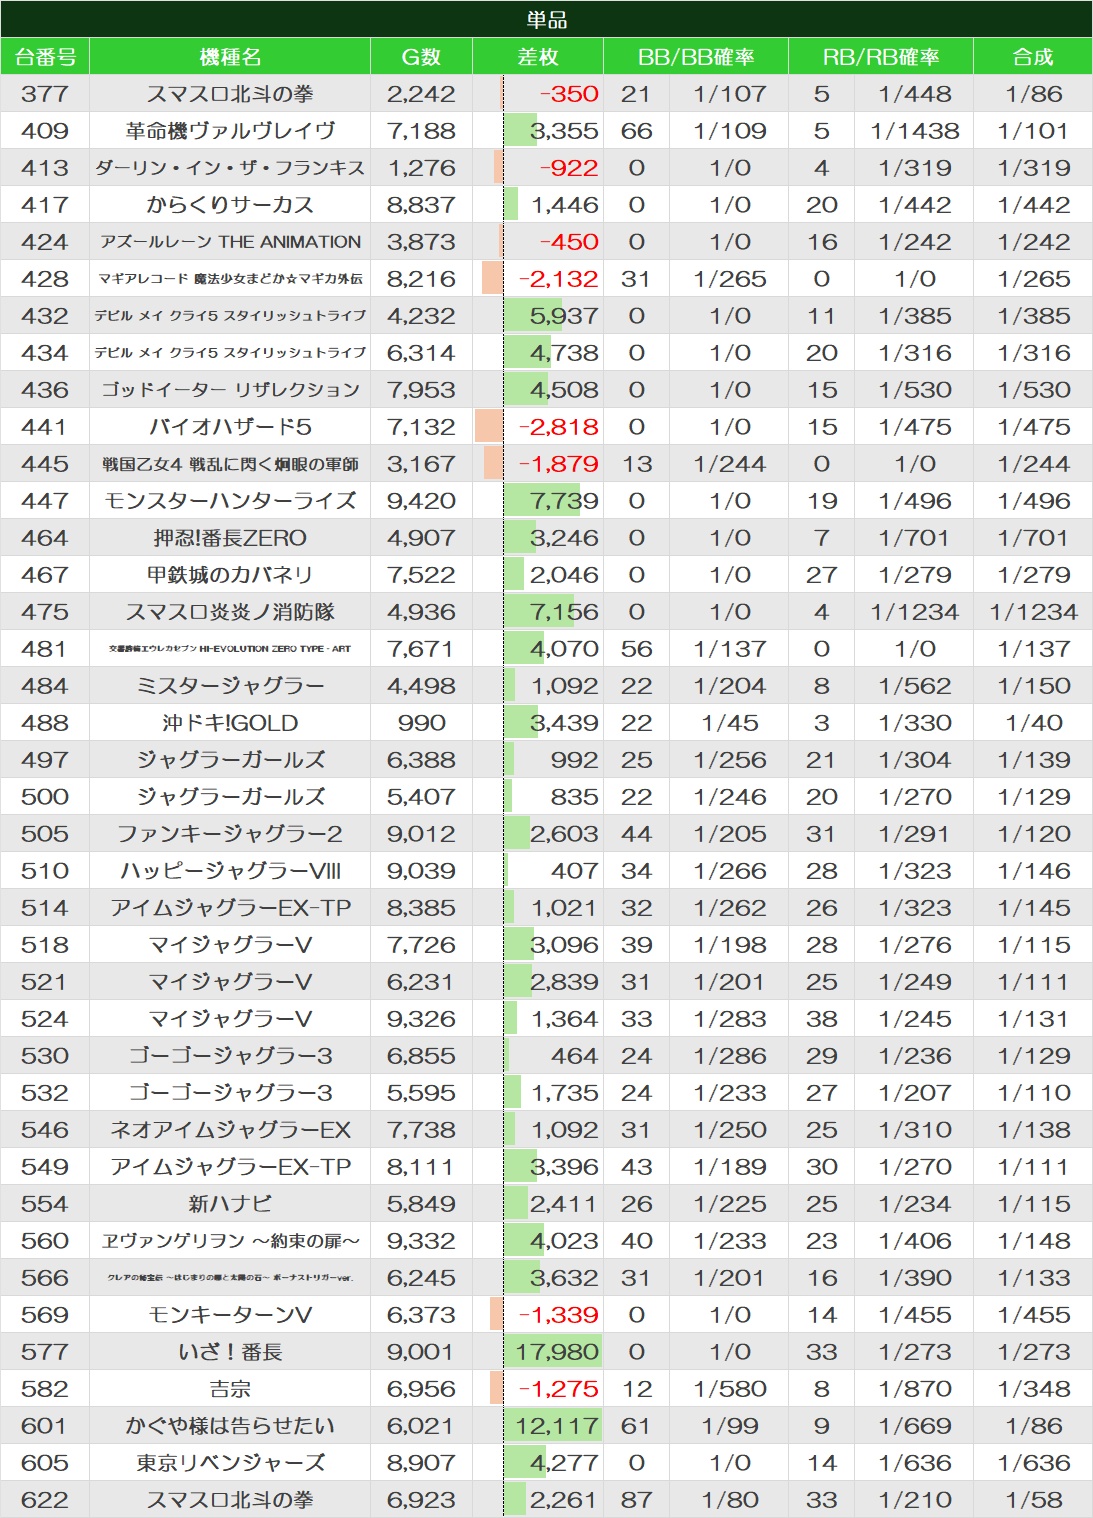Click the 2,242 games value

(421, 94)
